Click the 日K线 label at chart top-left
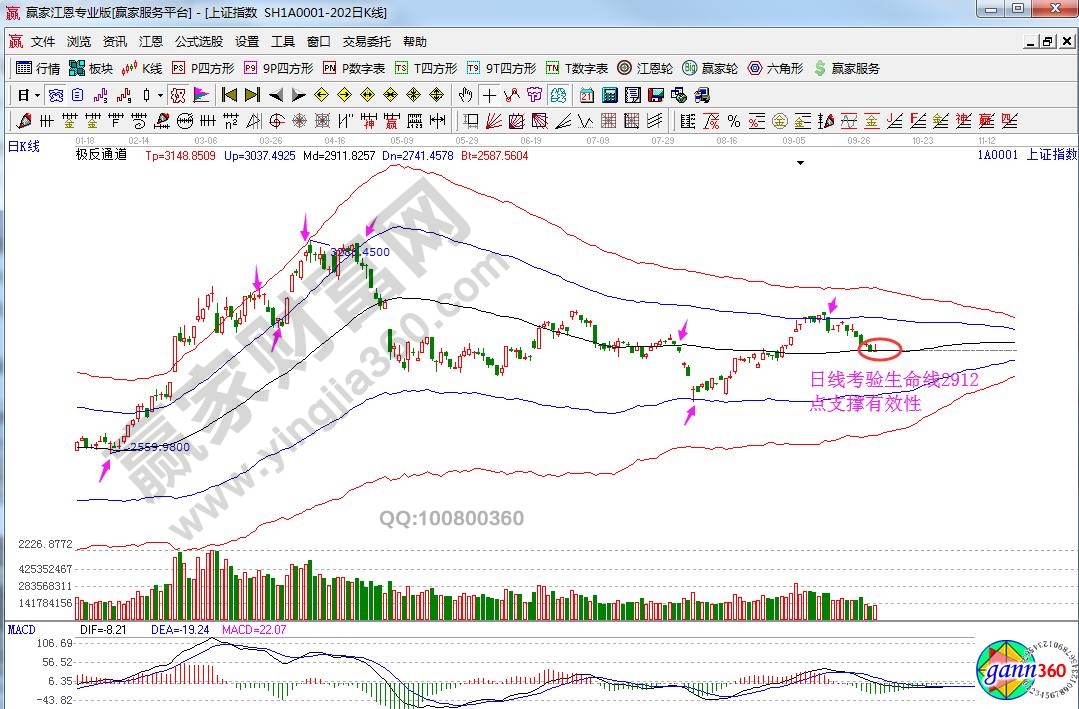This screenshot has width=1079, height=709. pyautogui.click(x=24, y=147)
